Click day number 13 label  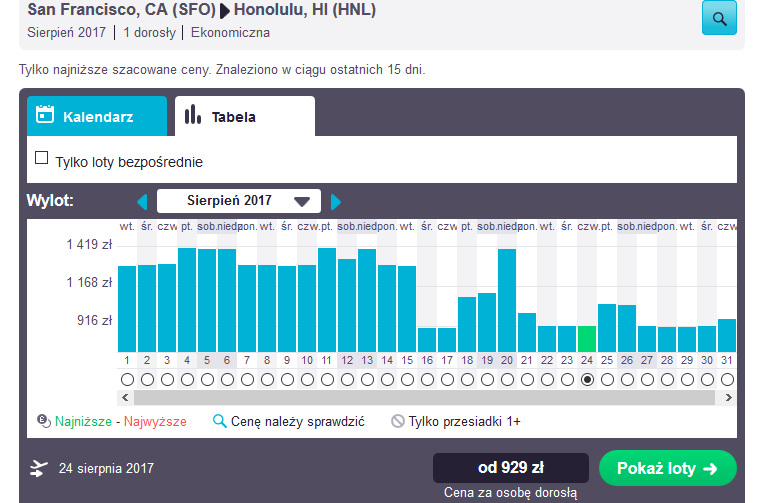367,360
